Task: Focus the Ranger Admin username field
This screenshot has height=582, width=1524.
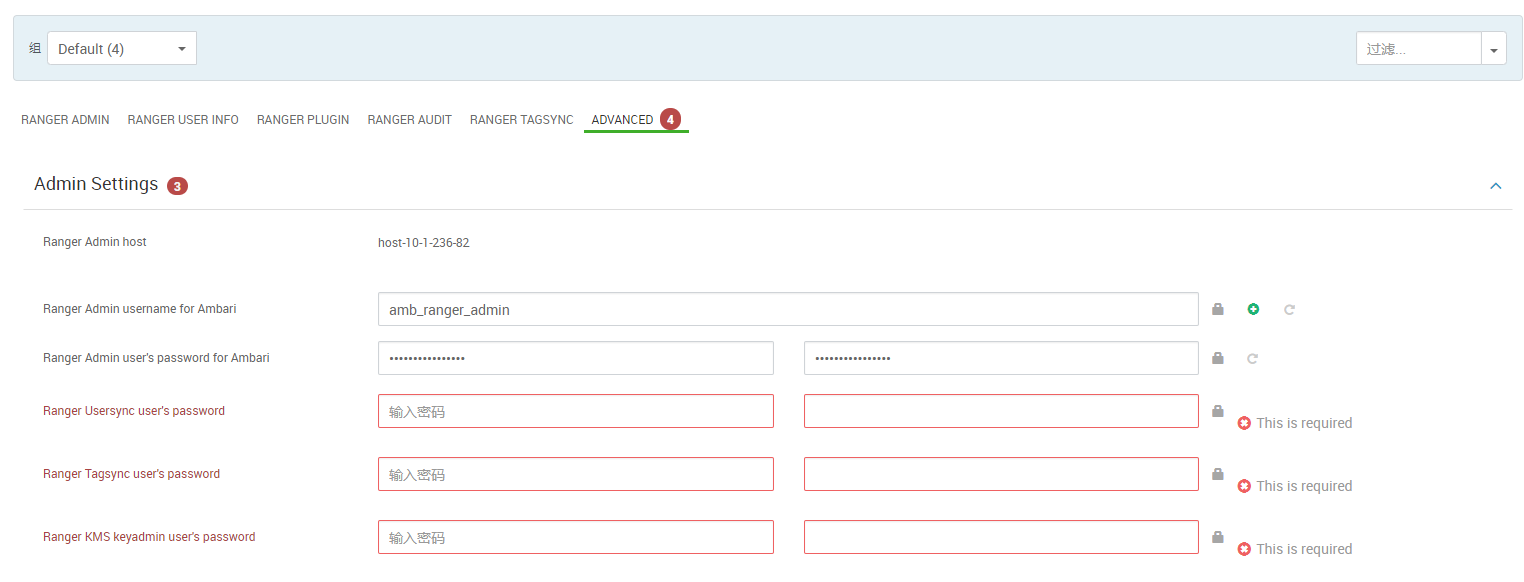Action: (x=788, y=309)
